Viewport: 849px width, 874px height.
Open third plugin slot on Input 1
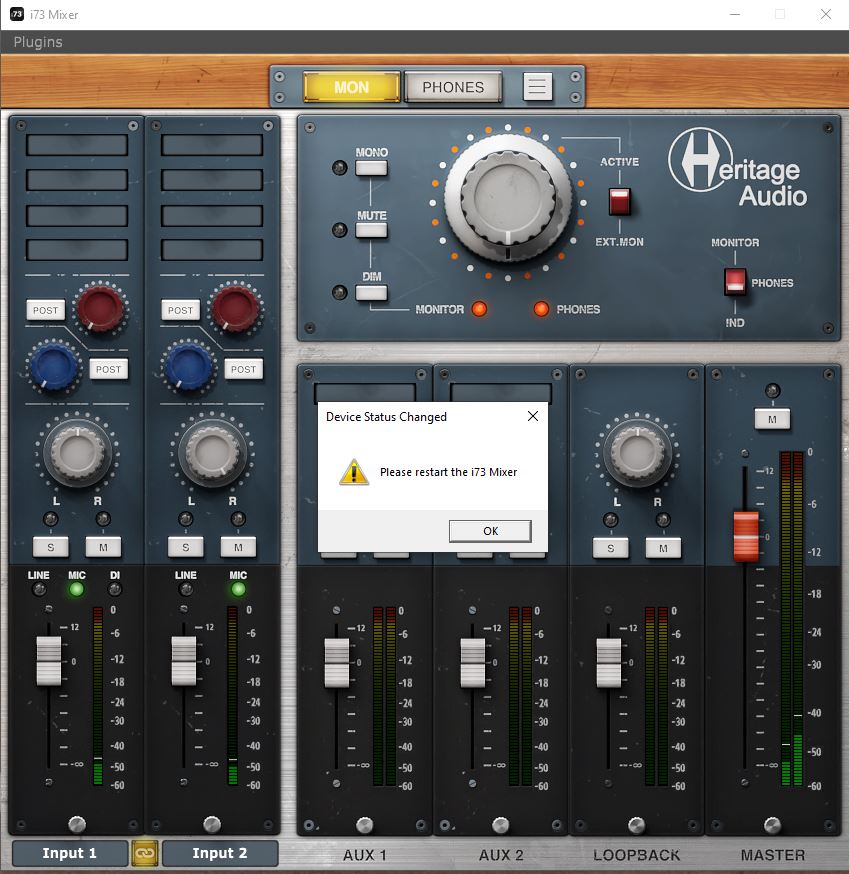point(77,216)
